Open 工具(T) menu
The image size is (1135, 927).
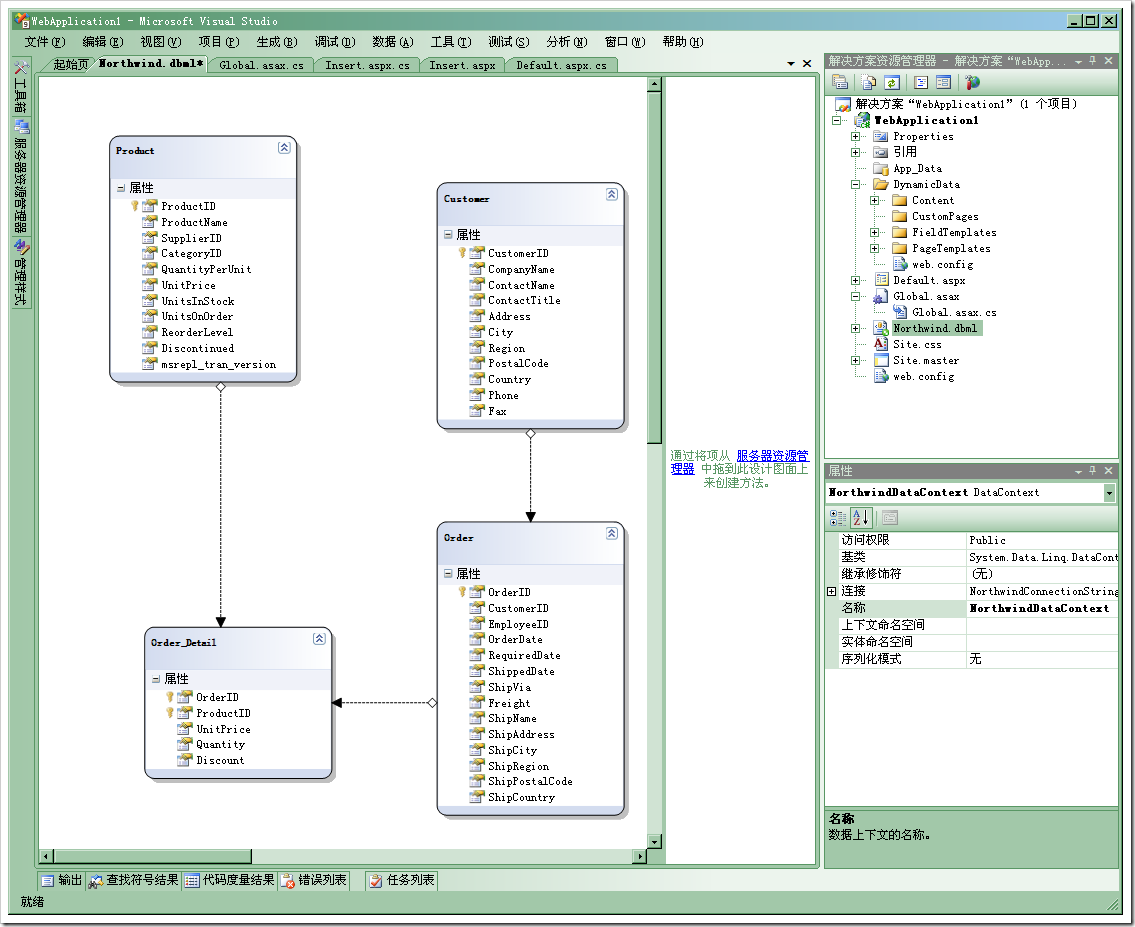pos(451,42)
